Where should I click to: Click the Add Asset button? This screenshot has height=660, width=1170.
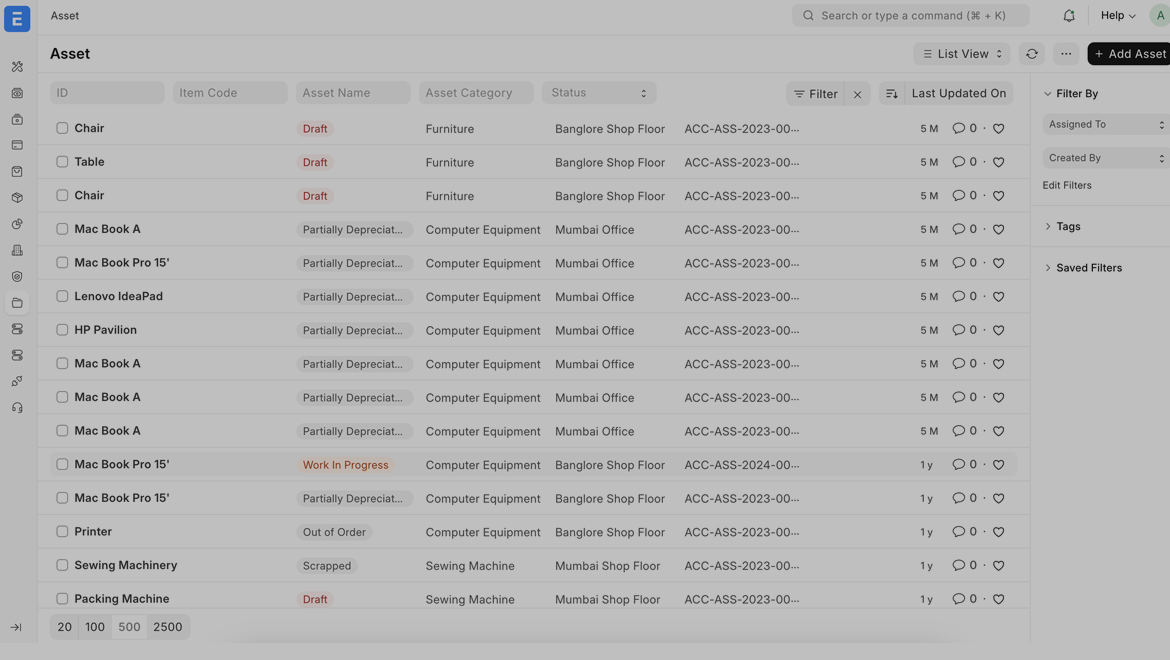click(1129, 54)
